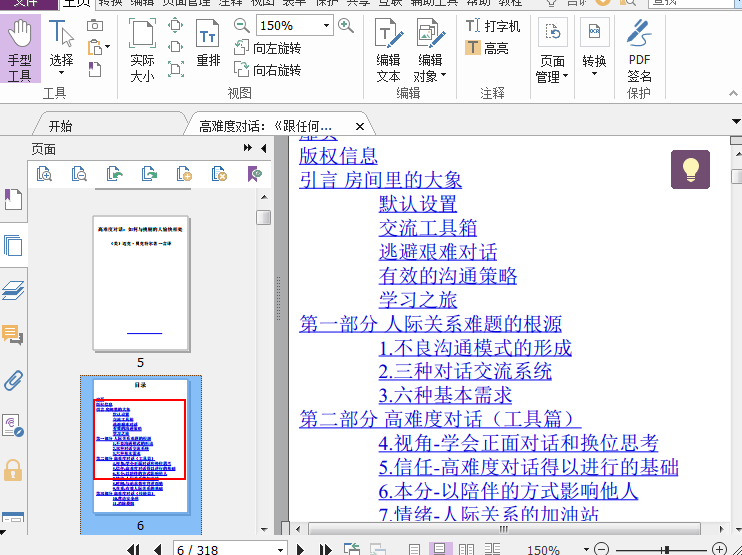Switch to the 开始 tab
742x555 pixels.
pos(61,126)
